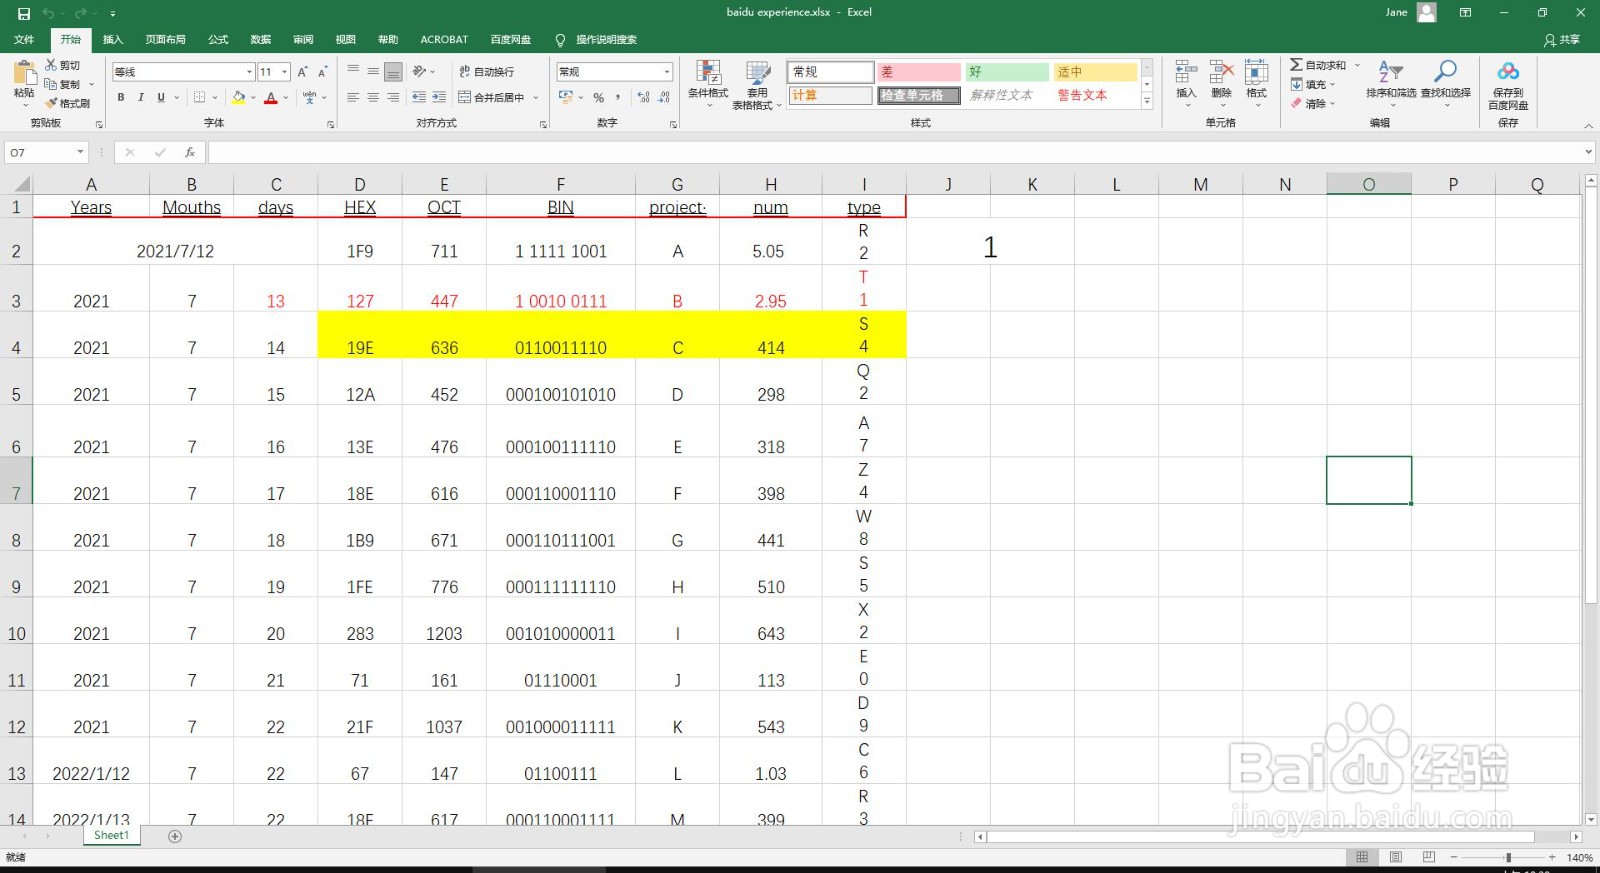The image size is (1600, 873).
Task: Click the phonetic guide (wén) icon
Action: (309, 97)
